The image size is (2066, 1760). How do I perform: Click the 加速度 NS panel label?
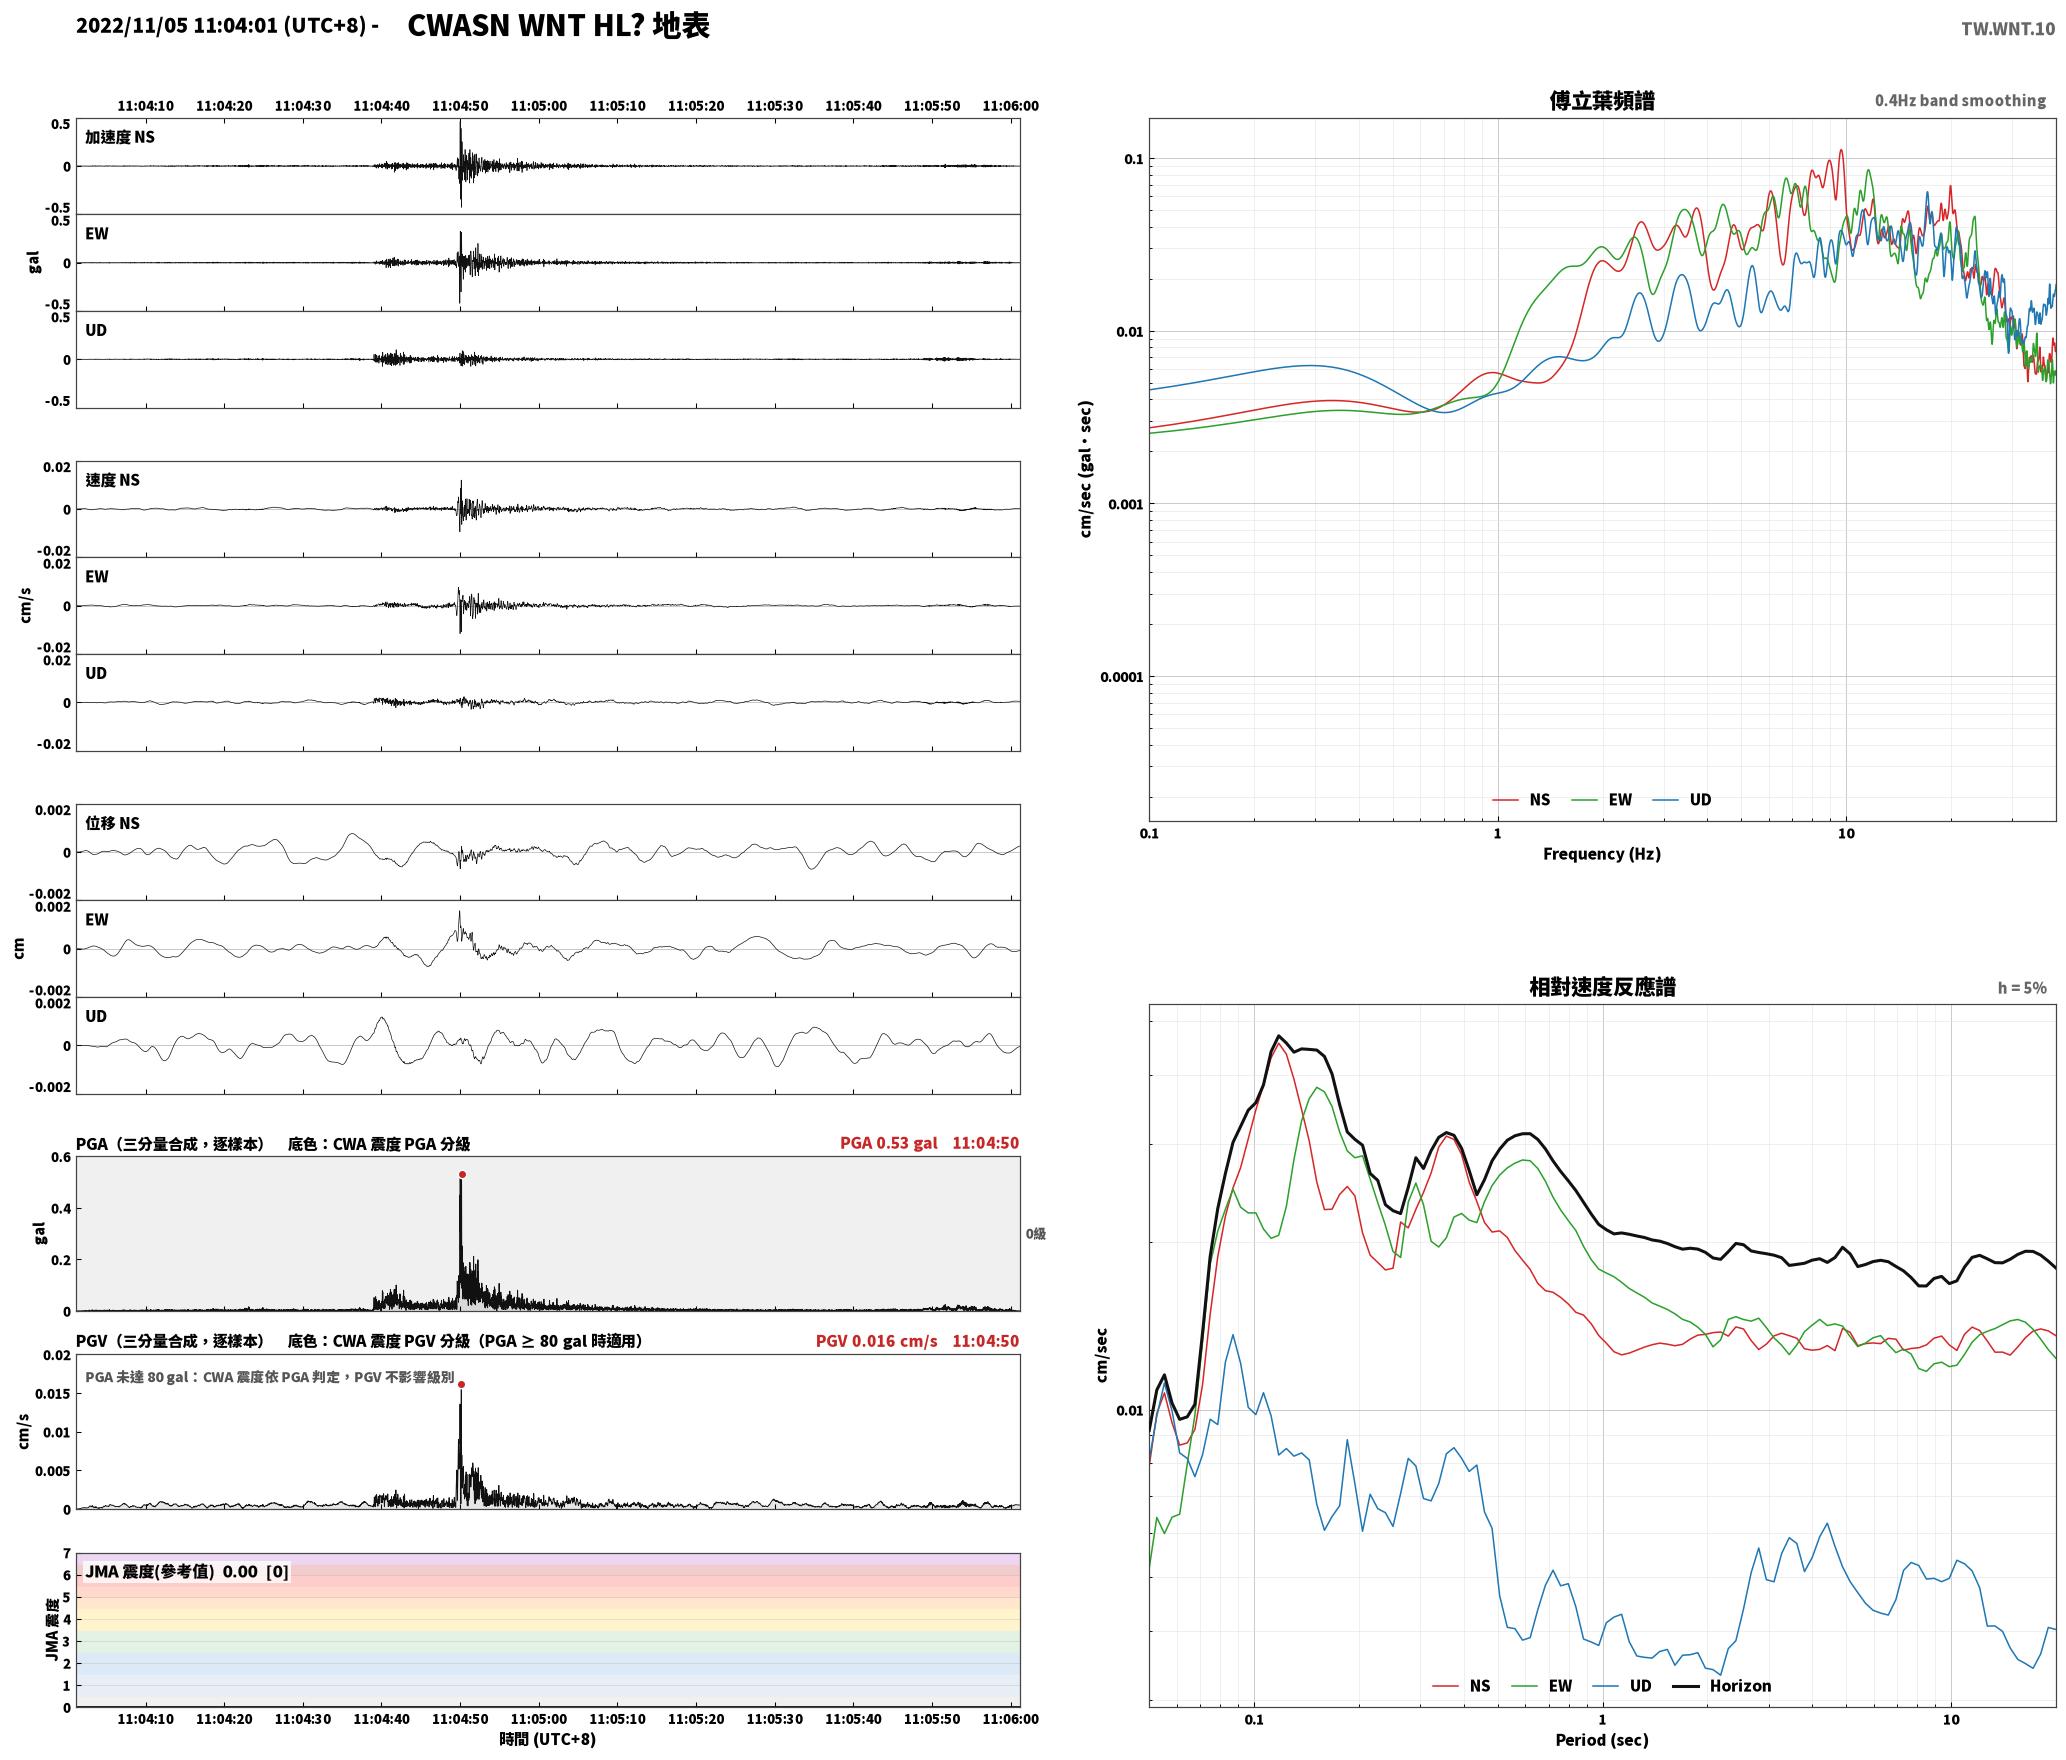tap(120, 137)
